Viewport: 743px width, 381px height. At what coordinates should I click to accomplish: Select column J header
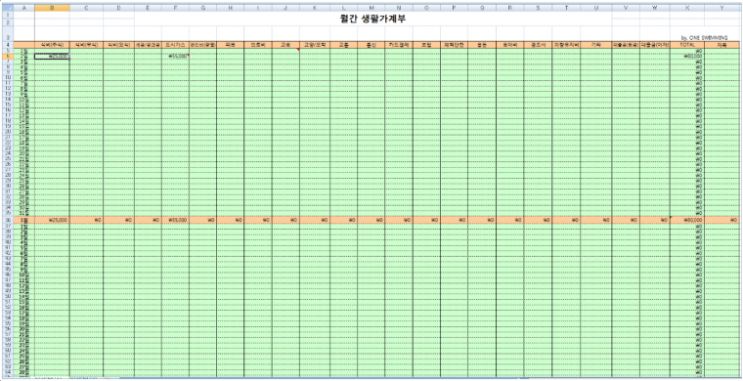click(x=286, y=8)
